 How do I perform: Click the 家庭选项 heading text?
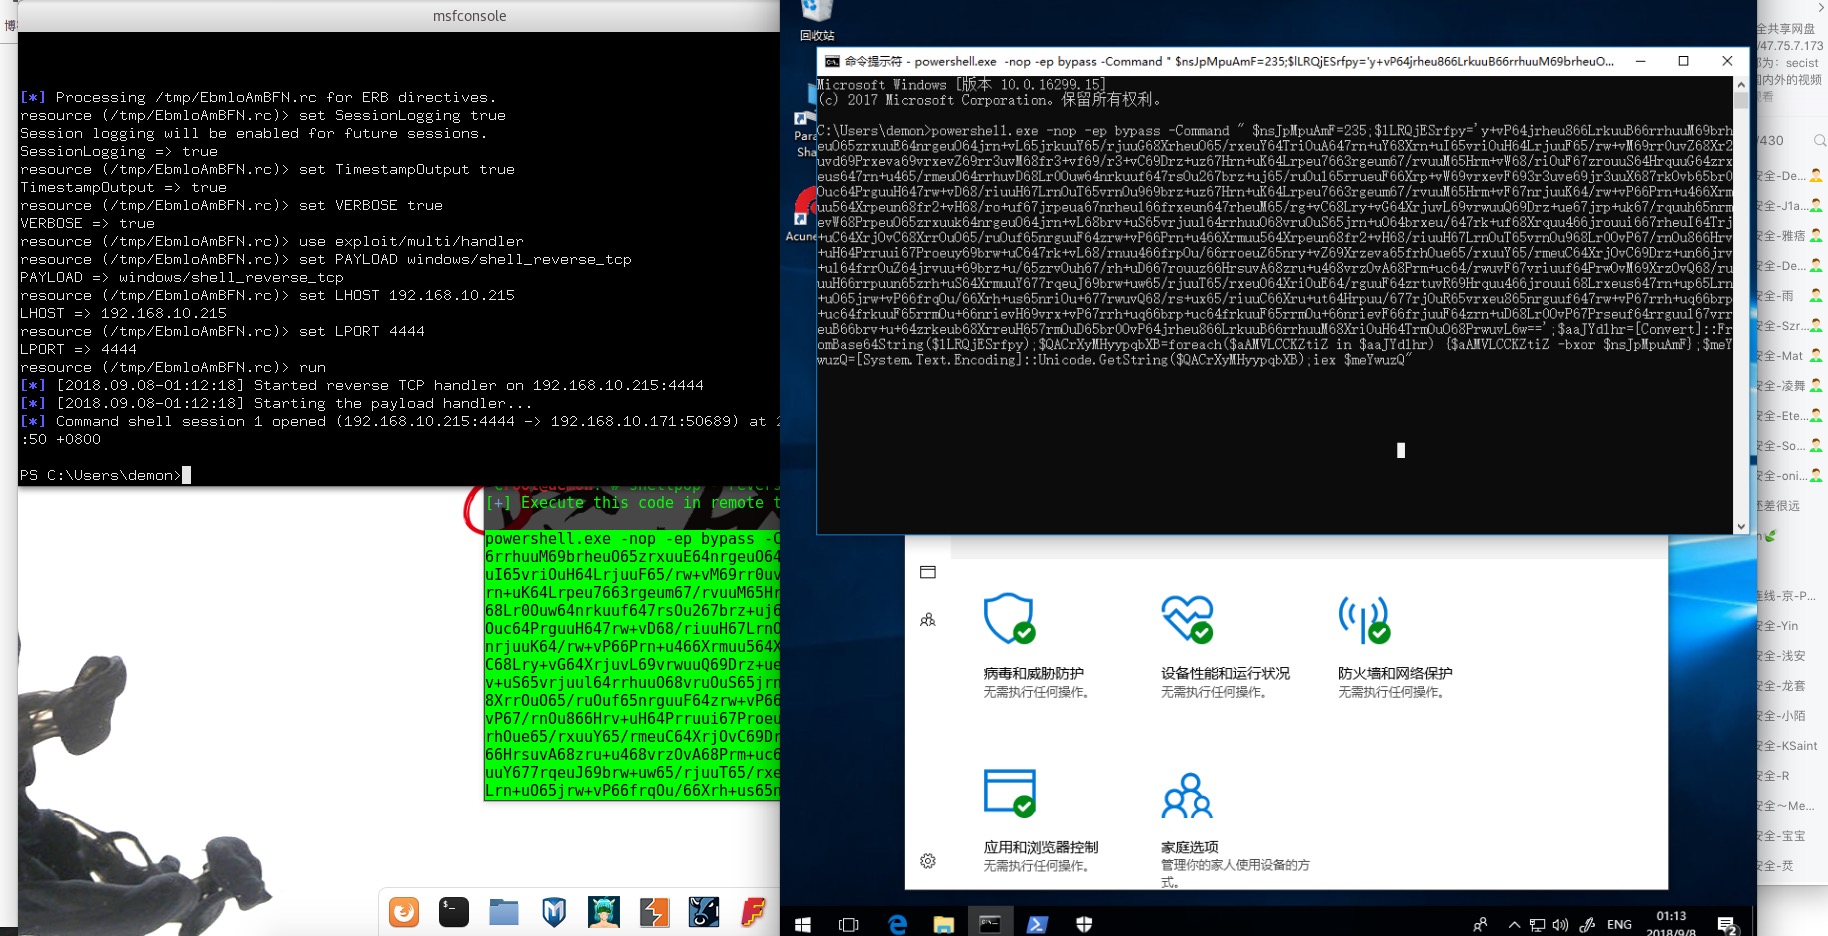coord(1189,847)
